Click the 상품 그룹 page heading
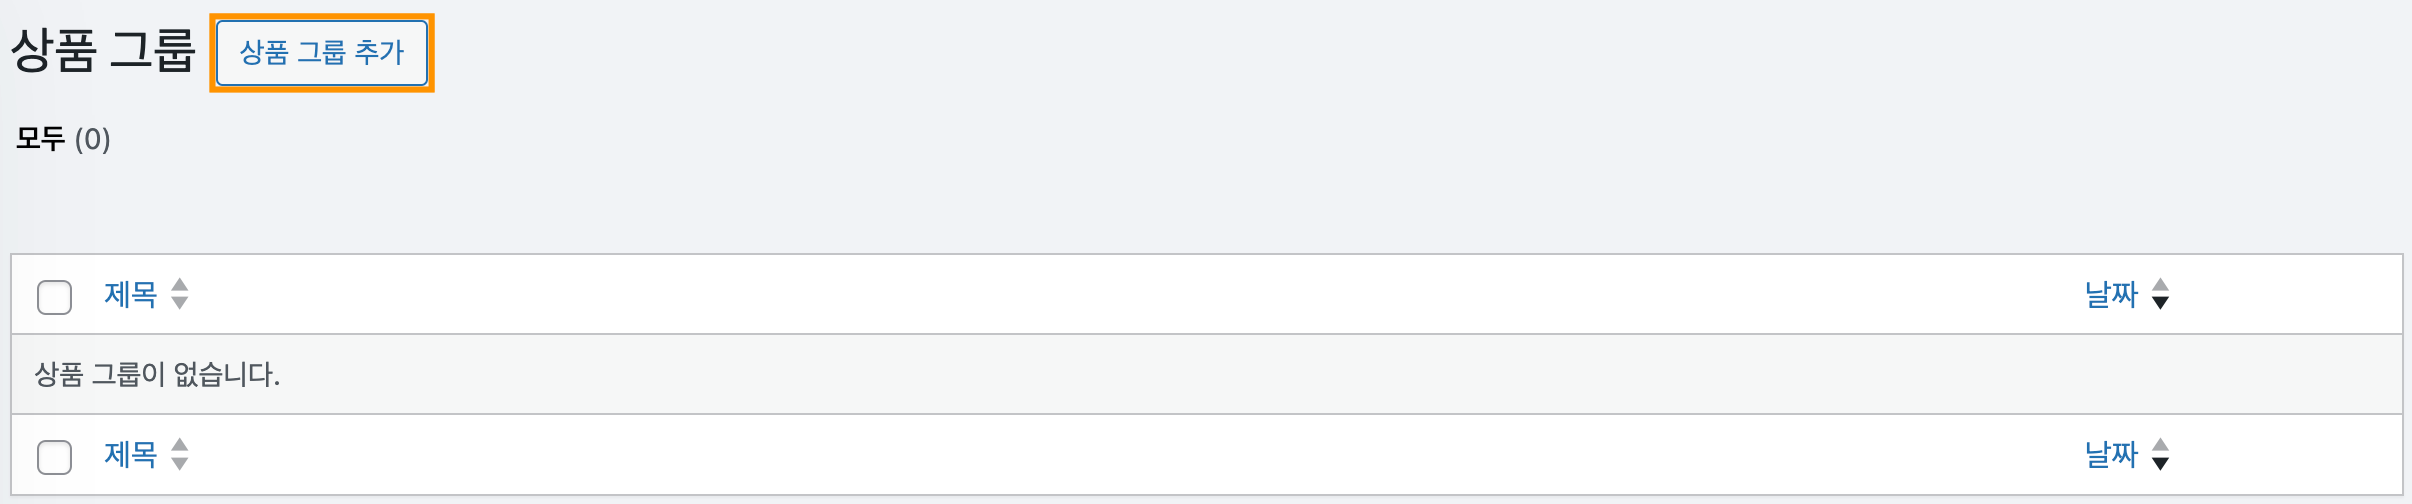Screen dimensions: 2412x504 click(103, 51)
